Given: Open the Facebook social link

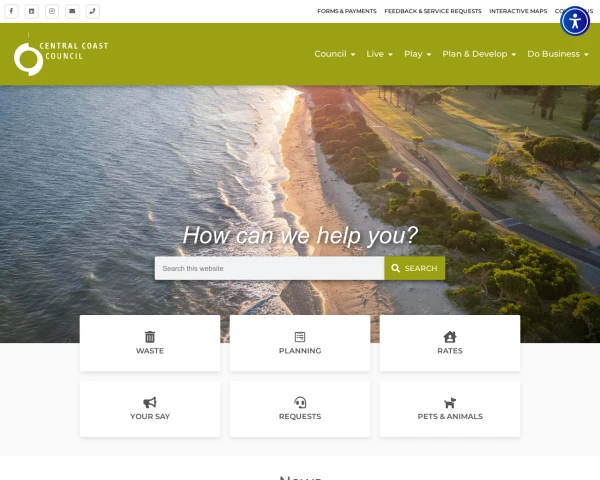Looking at the screenshot, I should [11, 11].
